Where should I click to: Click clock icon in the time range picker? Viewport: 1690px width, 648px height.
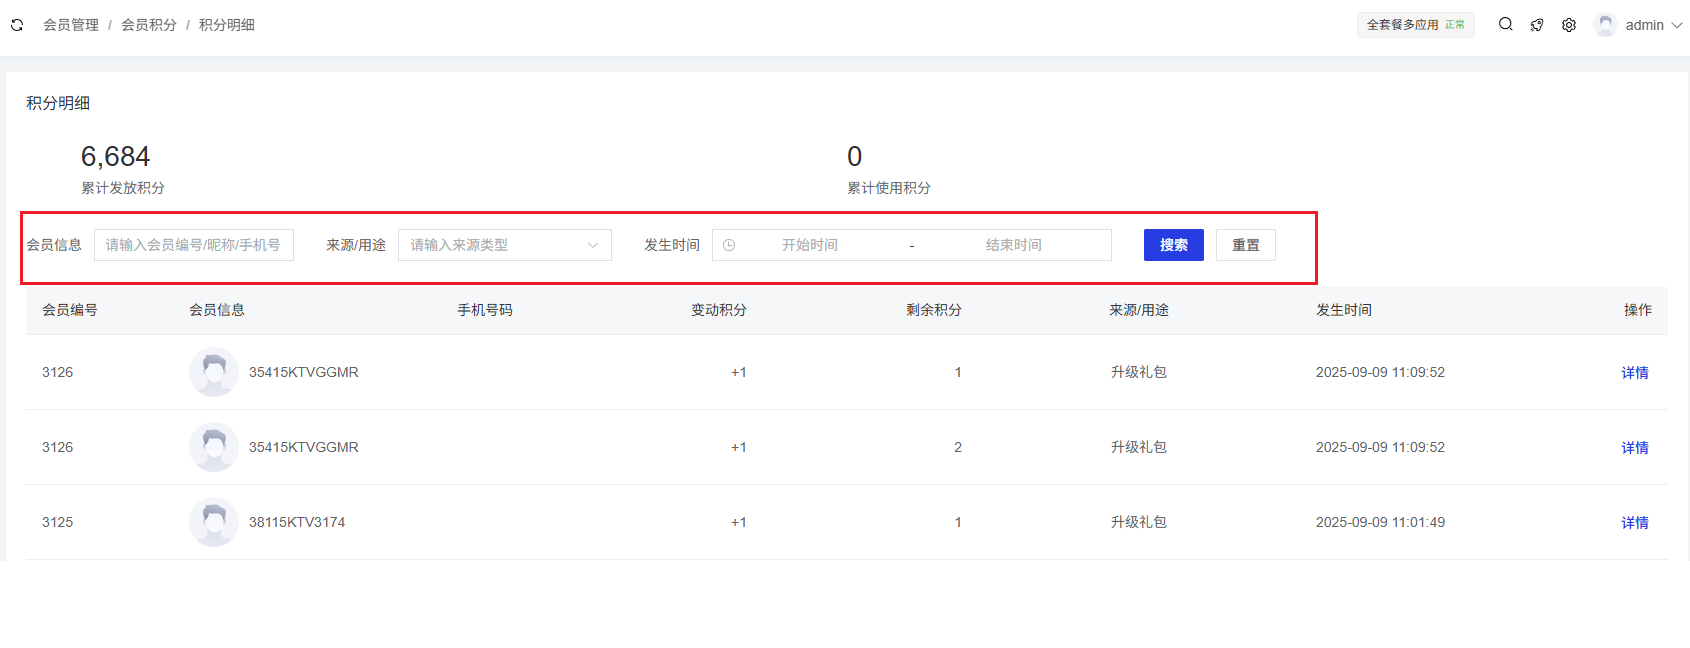[x=729, y=245]
